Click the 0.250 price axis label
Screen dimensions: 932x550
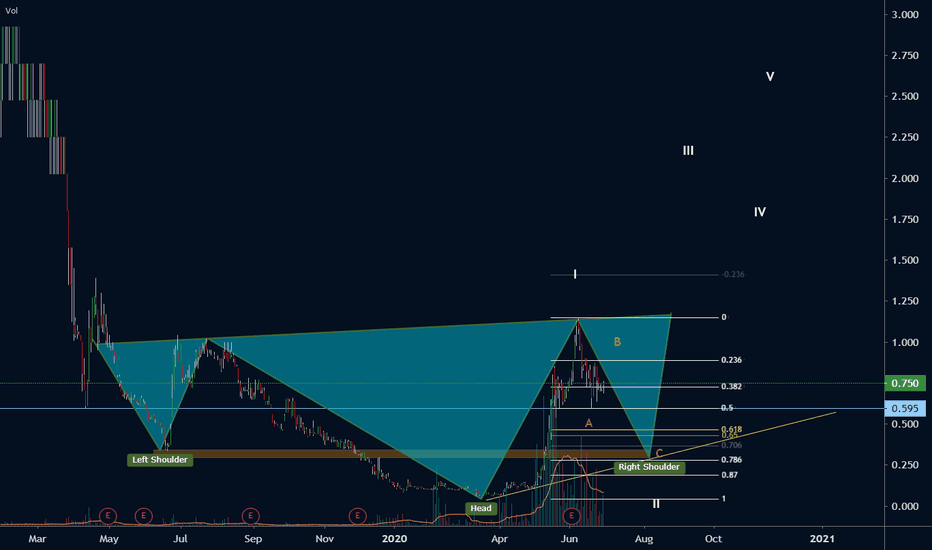(905, 465)
